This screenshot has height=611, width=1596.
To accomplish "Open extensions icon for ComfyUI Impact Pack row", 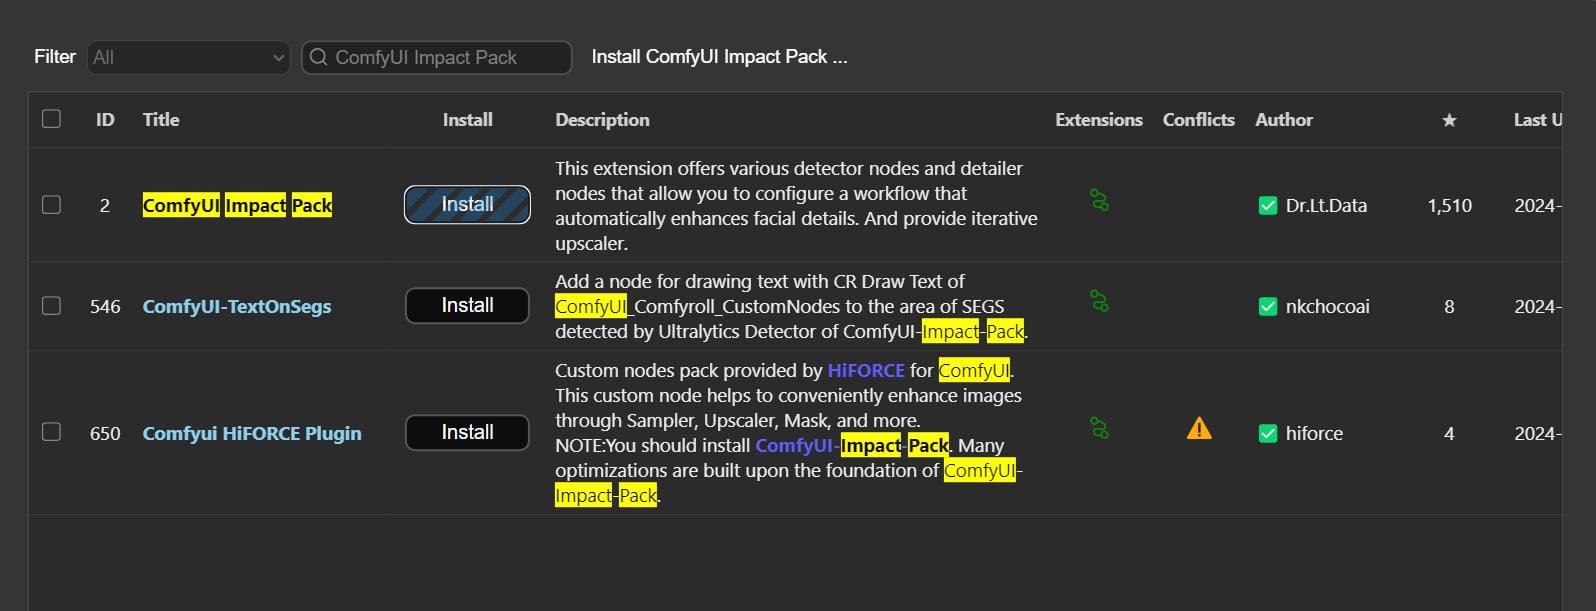I will click(x=1099, y=200).
